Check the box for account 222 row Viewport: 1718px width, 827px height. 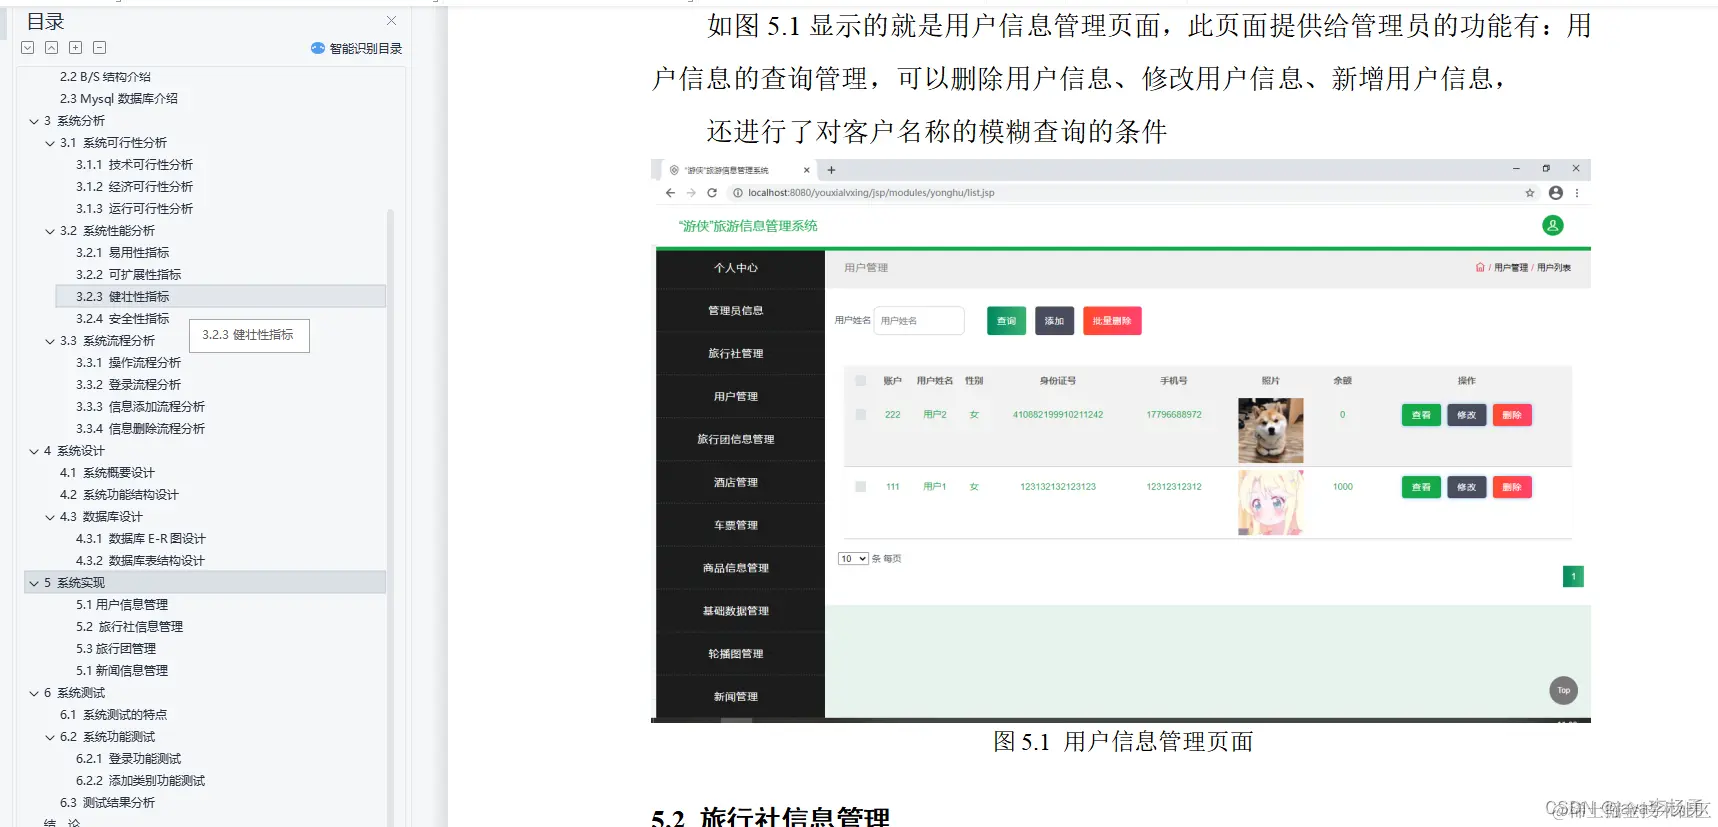pyautogui.click(x=861, y=414)
